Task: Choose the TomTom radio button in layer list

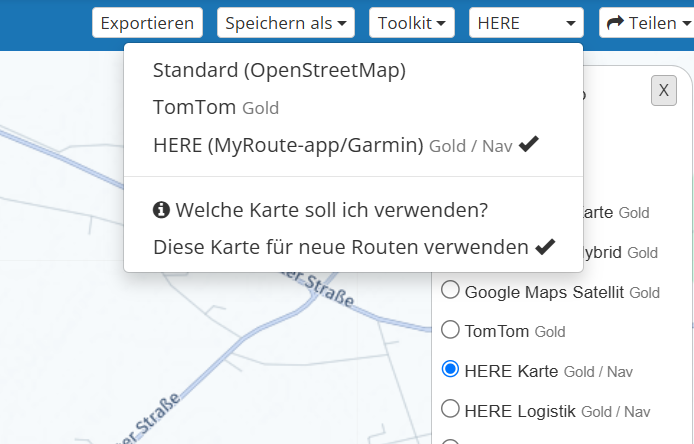Action: click(450, 330)
